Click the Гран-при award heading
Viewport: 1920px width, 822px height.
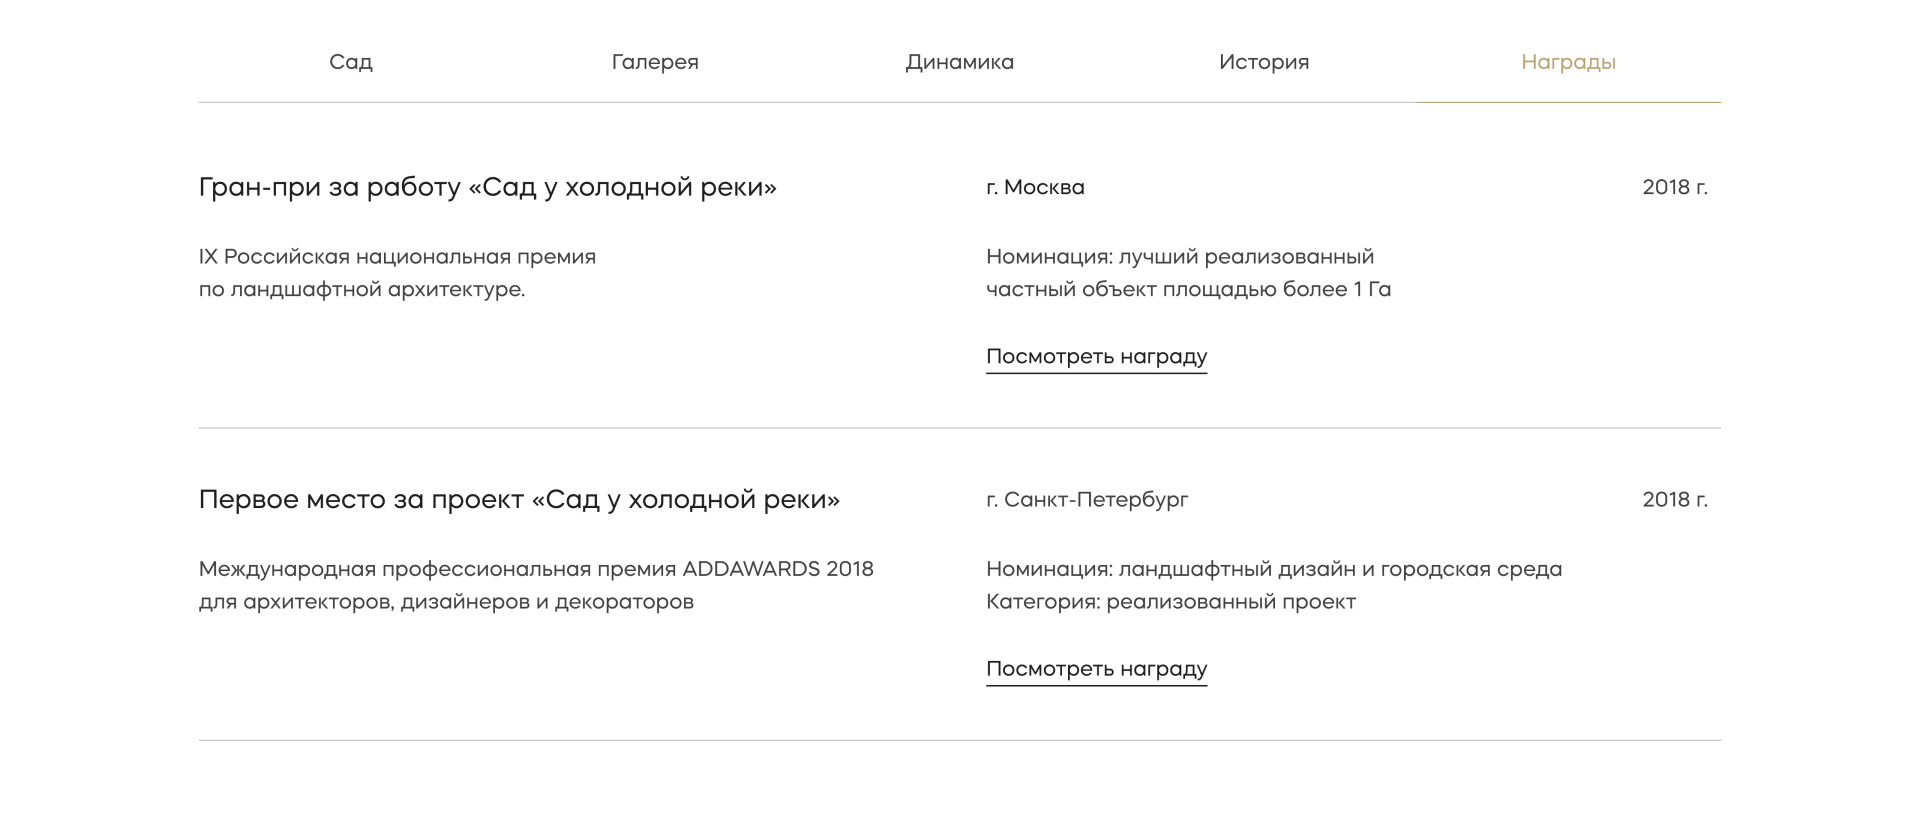487,187
